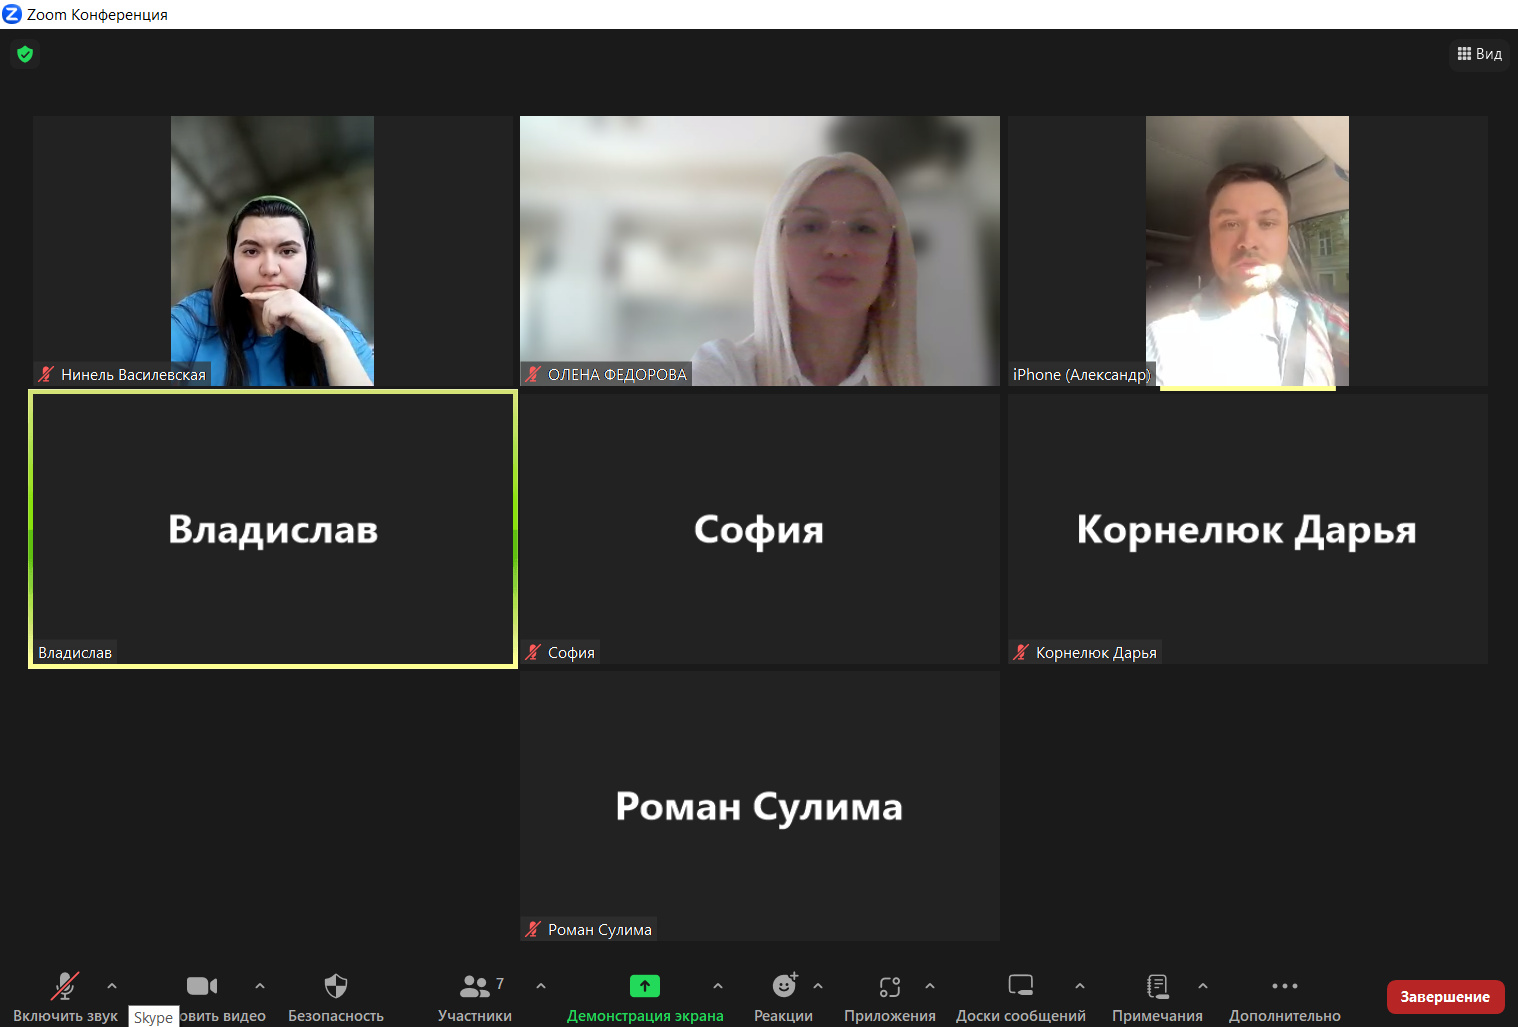Open Доски сообщений whiteboard icon
This screenshot has width=1518, height=1027.
click(x=1021, y=986)
